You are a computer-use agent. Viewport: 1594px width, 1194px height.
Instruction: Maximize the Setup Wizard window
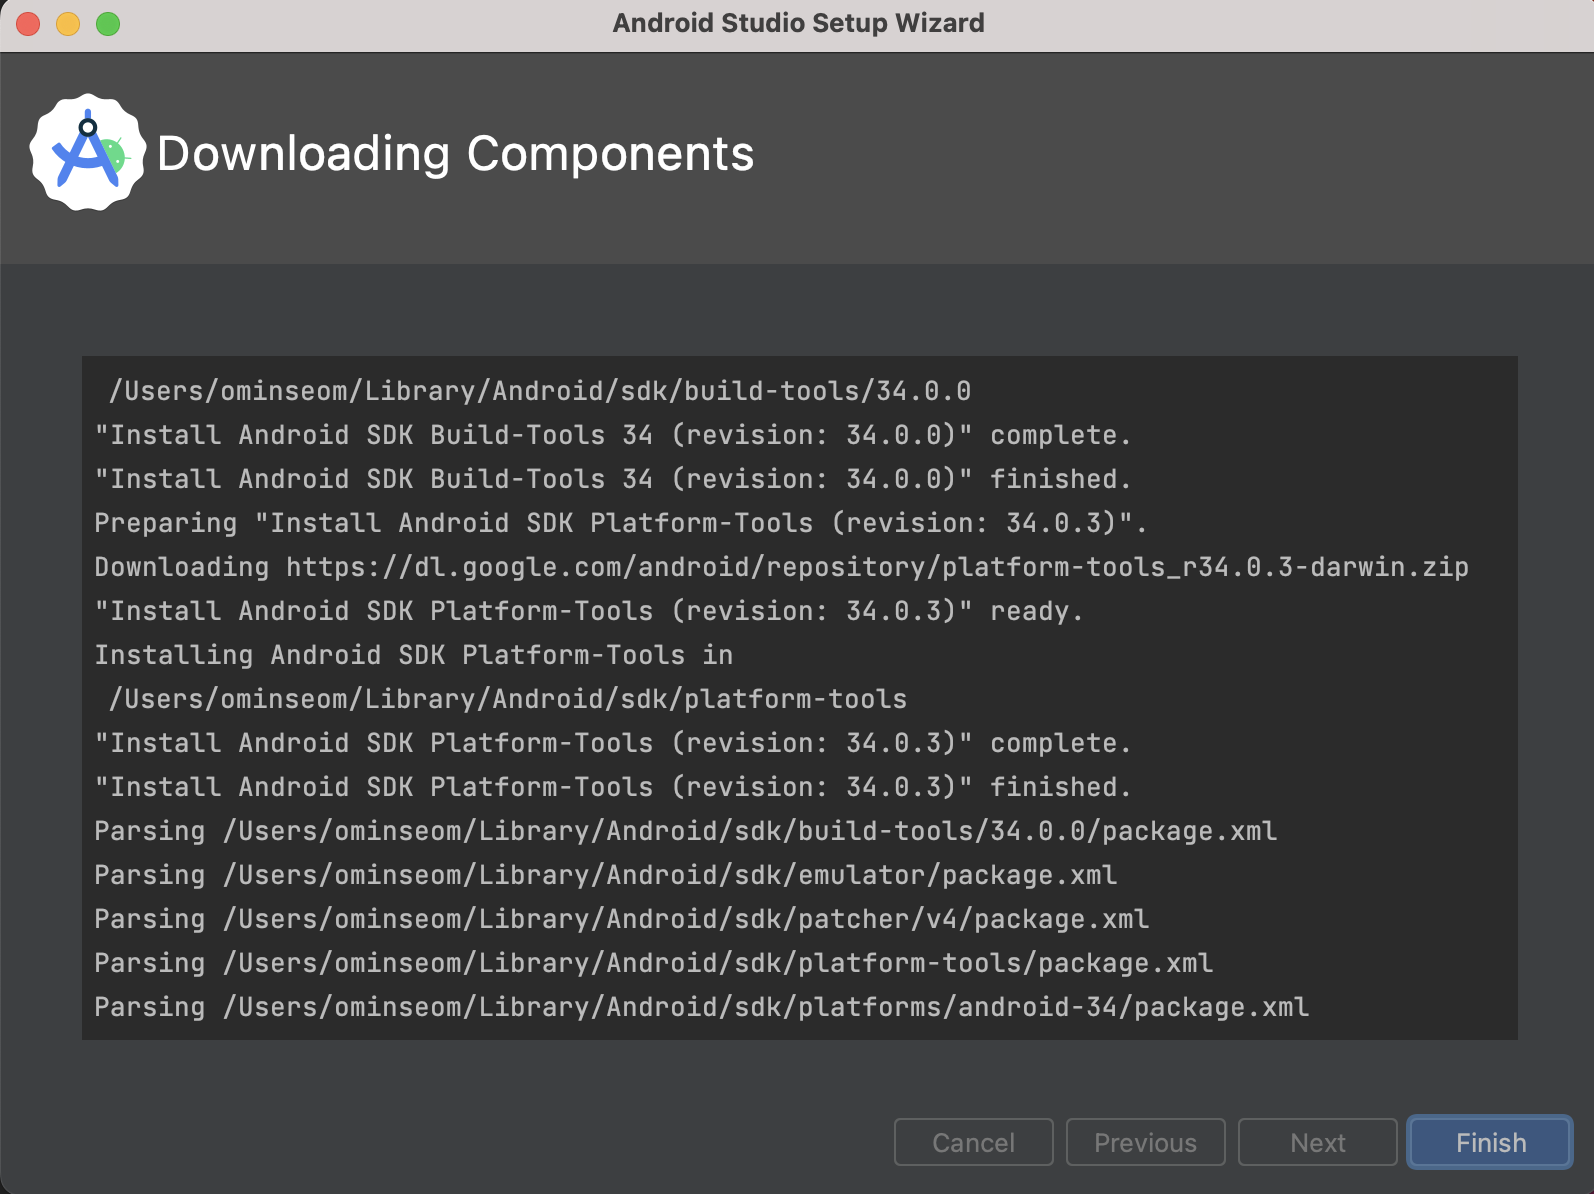[x=108, y=23]
